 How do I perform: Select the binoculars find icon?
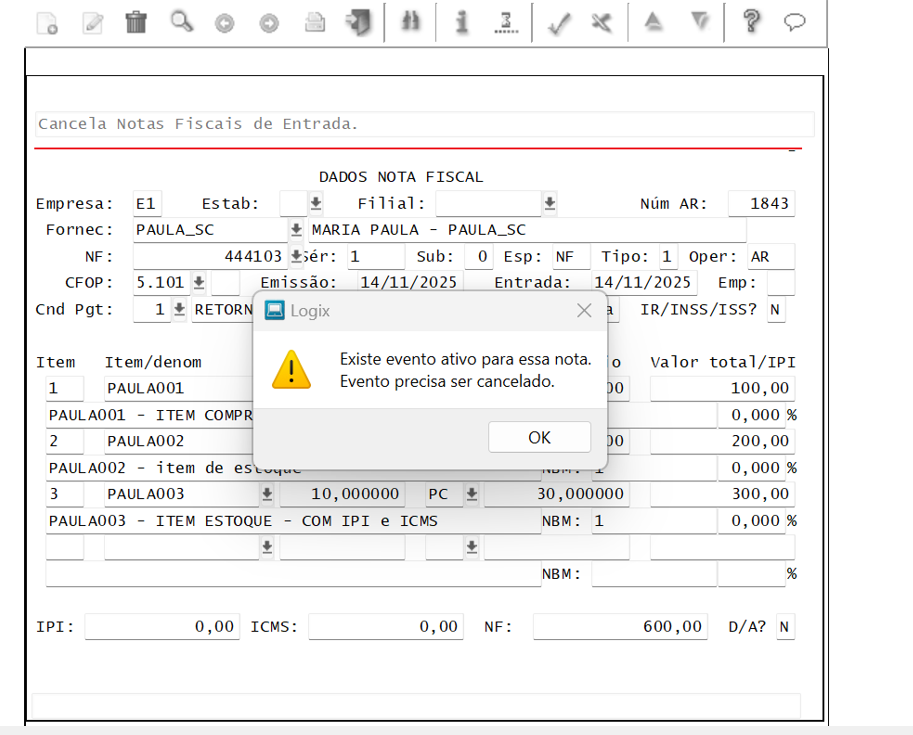tap(410, 22)
